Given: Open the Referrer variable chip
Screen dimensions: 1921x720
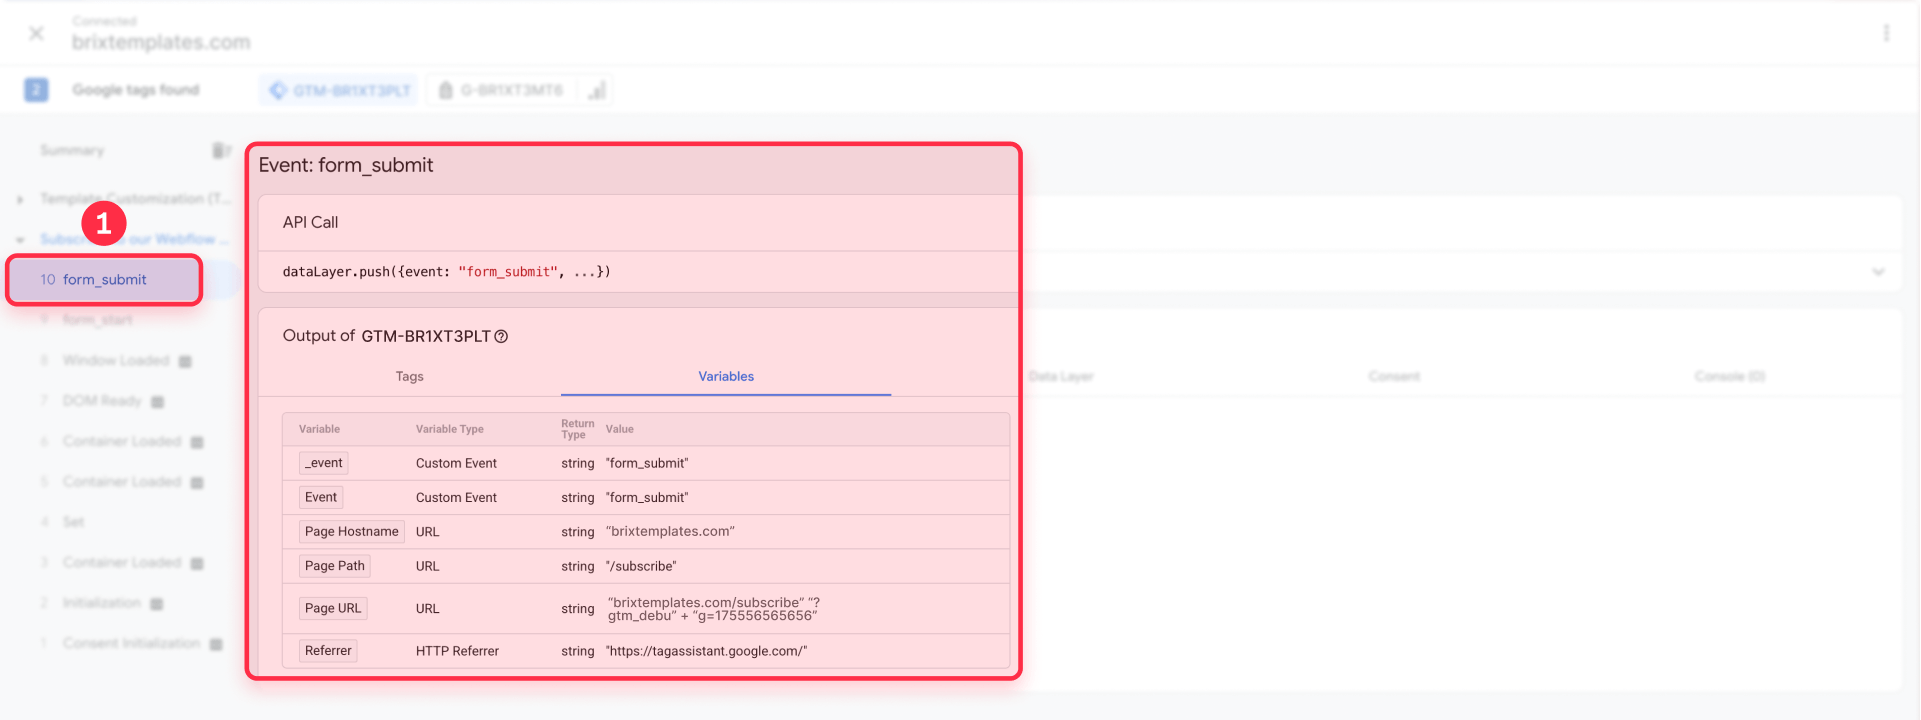Looking at the screenshot, I should pyautogui.click(x=328, y=651).
